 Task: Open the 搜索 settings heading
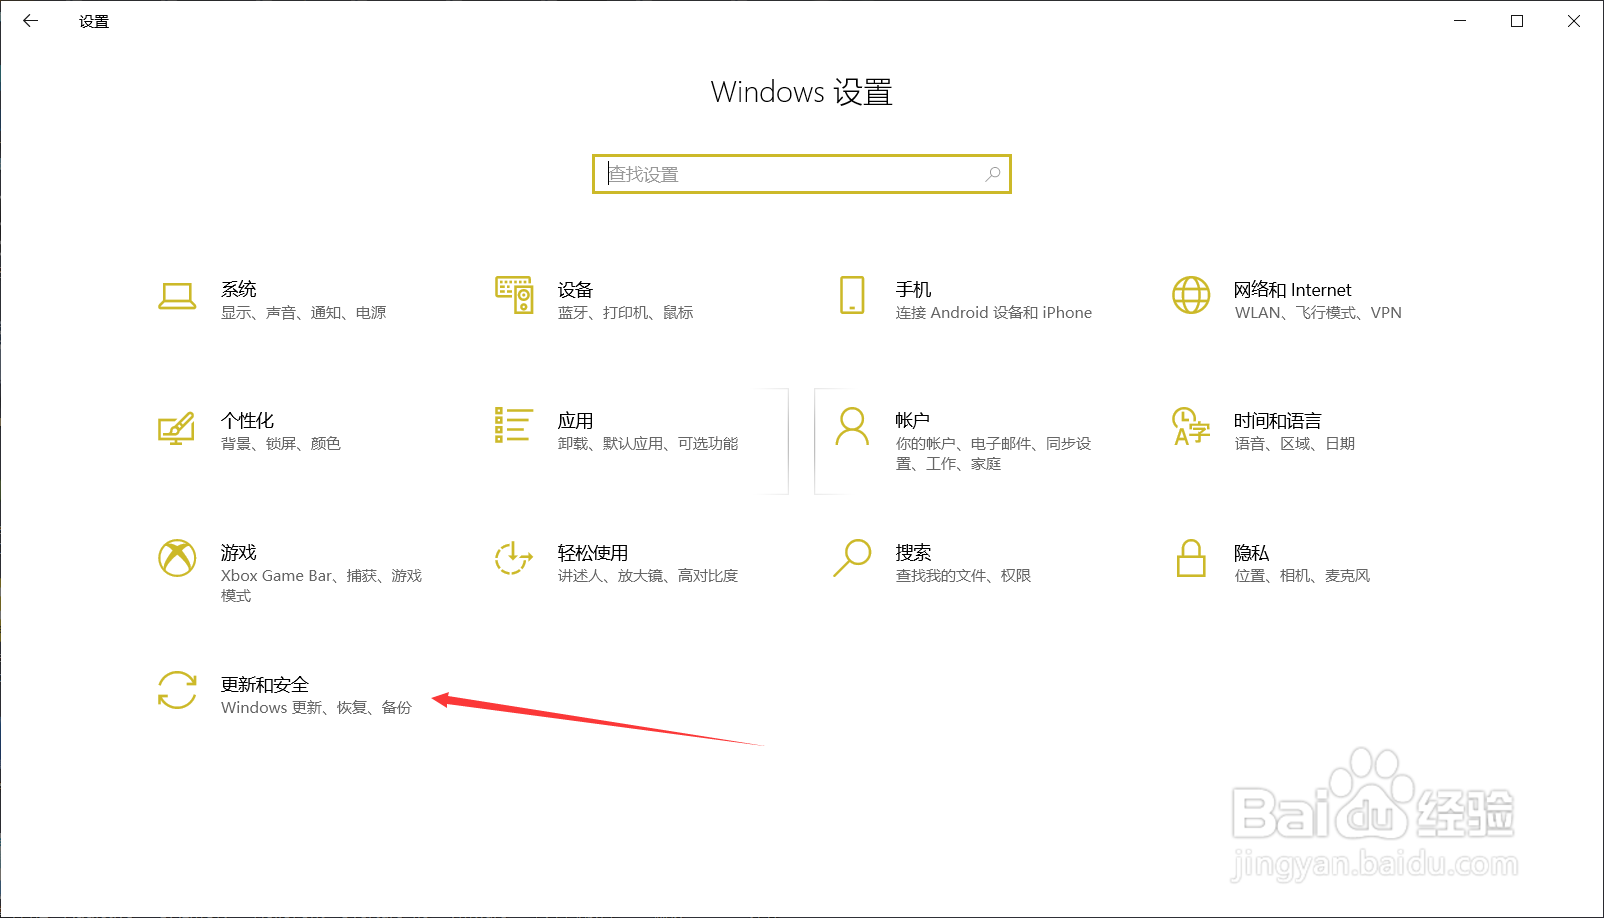click(914, 552)
